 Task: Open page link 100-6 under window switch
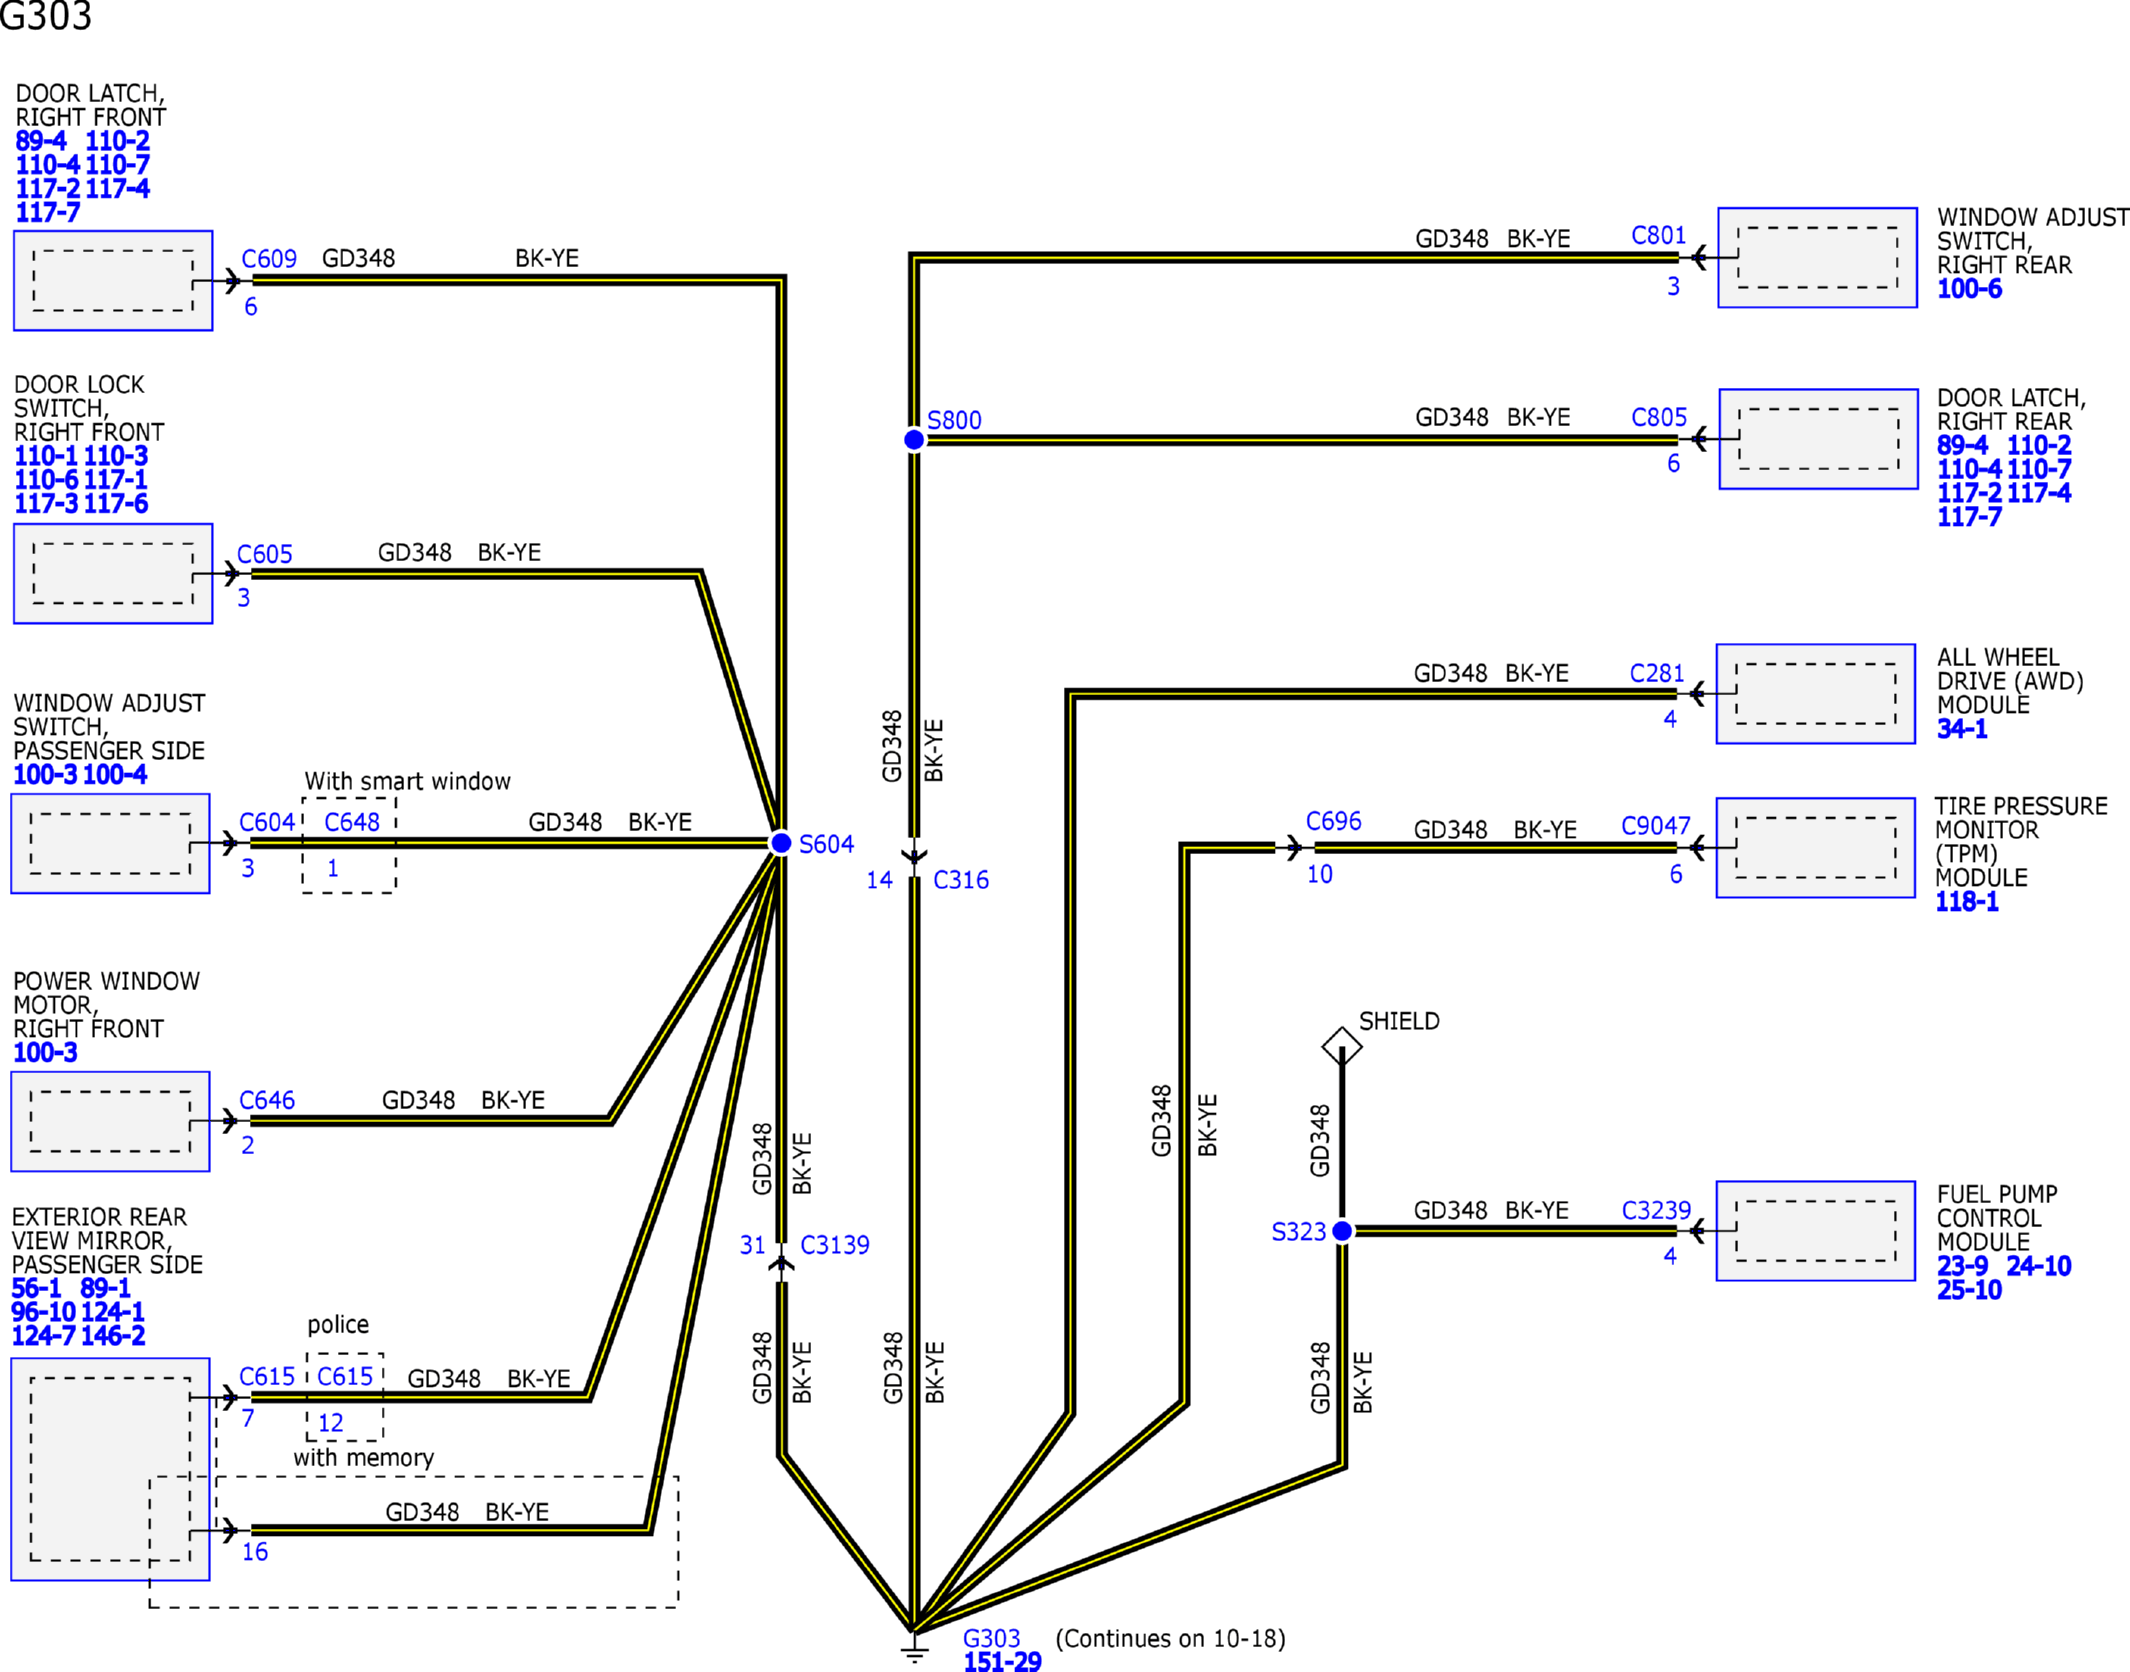[x=1969, y=289]
